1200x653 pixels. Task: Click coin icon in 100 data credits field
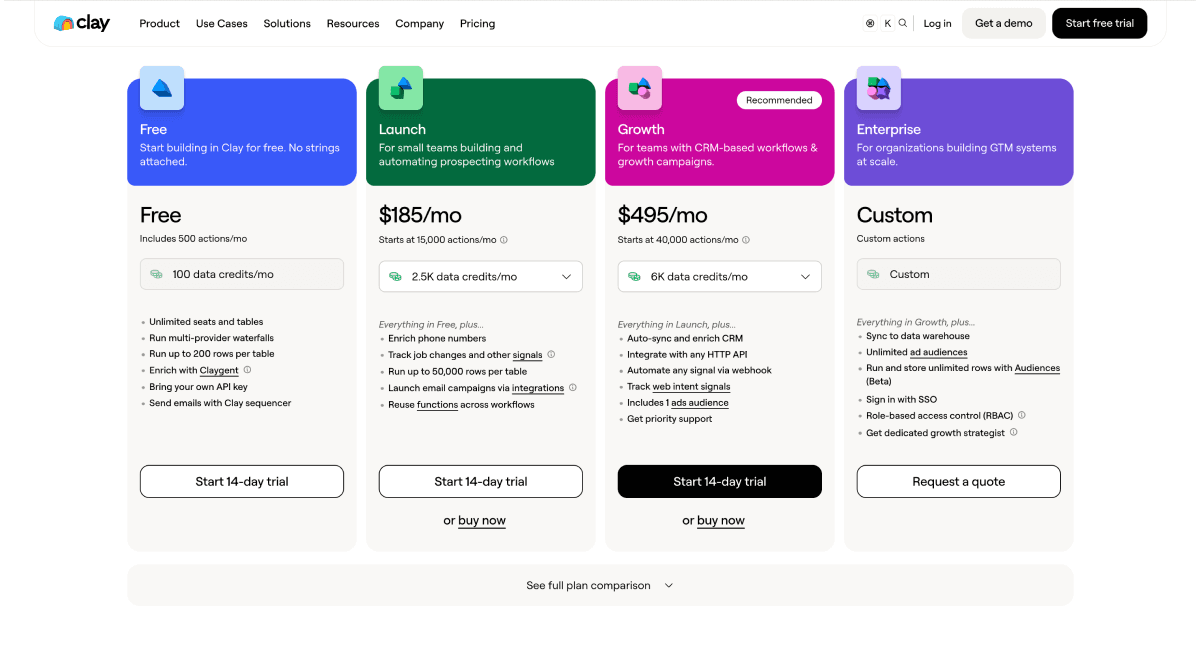pos(156,274)
